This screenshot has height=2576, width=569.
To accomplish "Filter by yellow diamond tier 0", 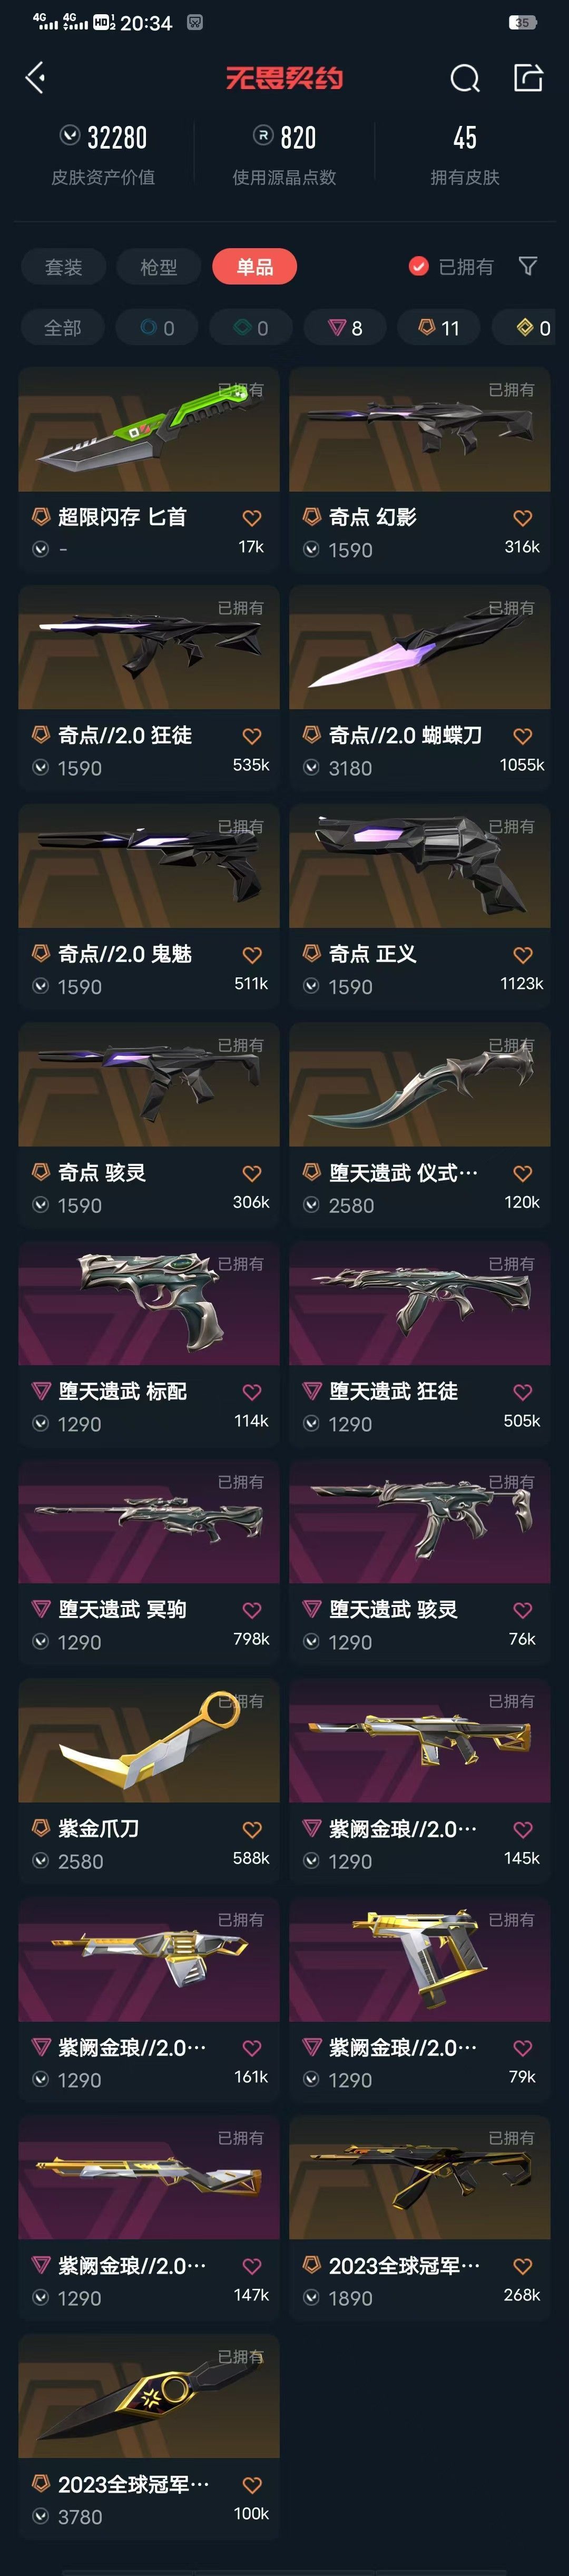I will coord(530,328).
